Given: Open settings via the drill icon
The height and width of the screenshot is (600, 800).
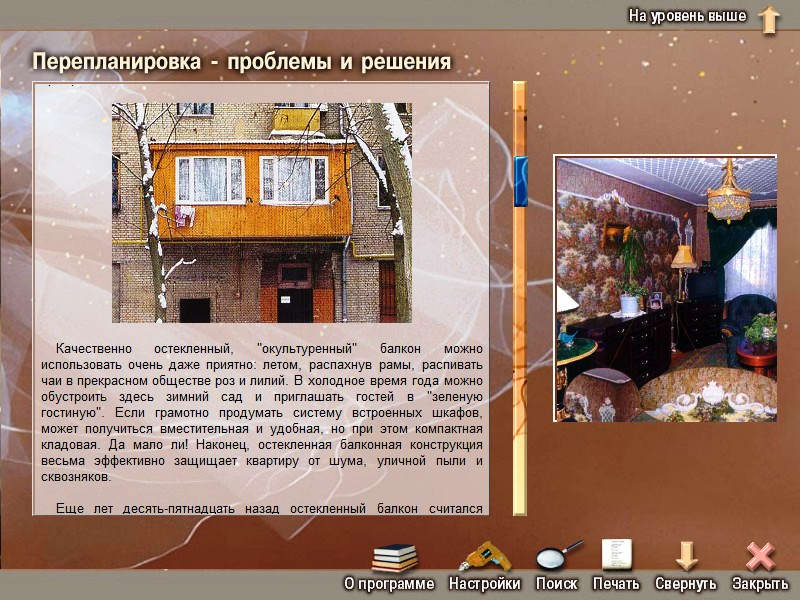Looking at the screenshot, I should tap(485, 557).
